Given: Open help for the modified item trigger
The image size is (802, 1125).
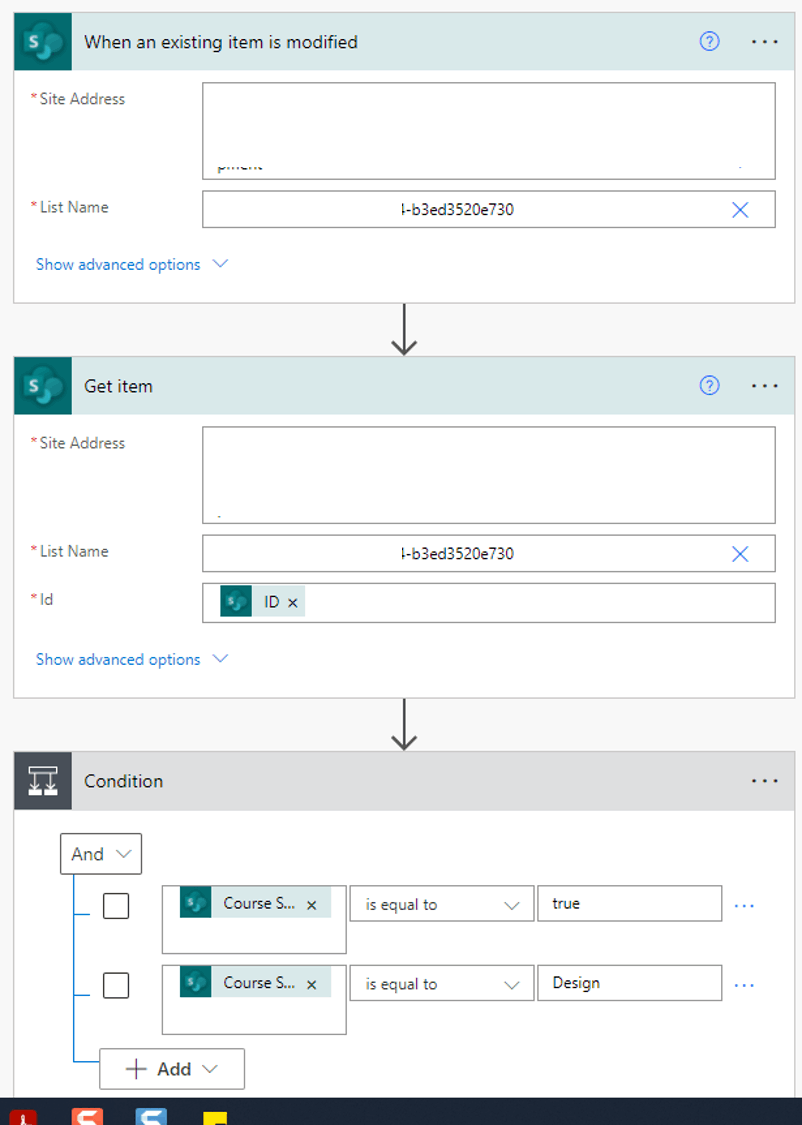Looking at the screenshot, I should pyautogui.click(x=709, y=42).
